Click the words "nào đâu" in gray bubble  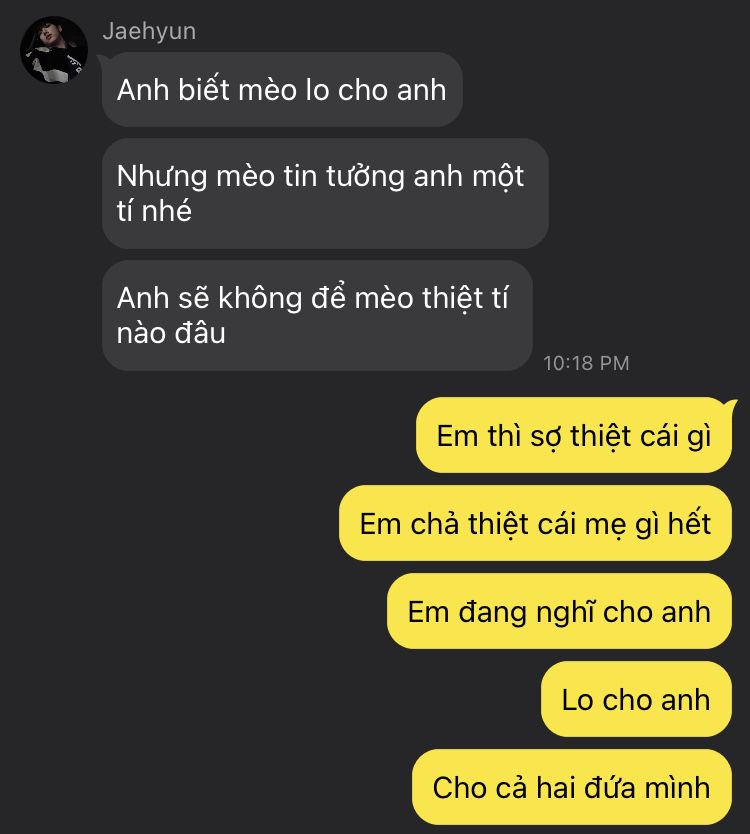171,333
